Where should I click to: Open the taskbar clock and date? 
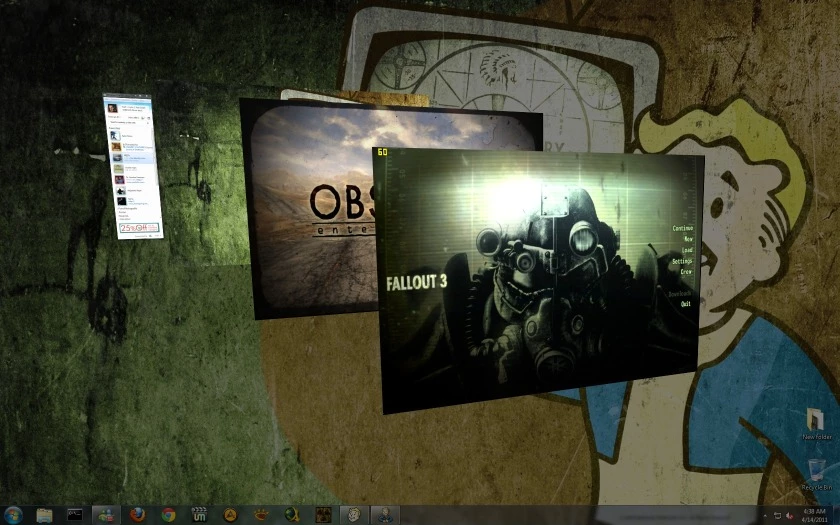pos(814,516)
